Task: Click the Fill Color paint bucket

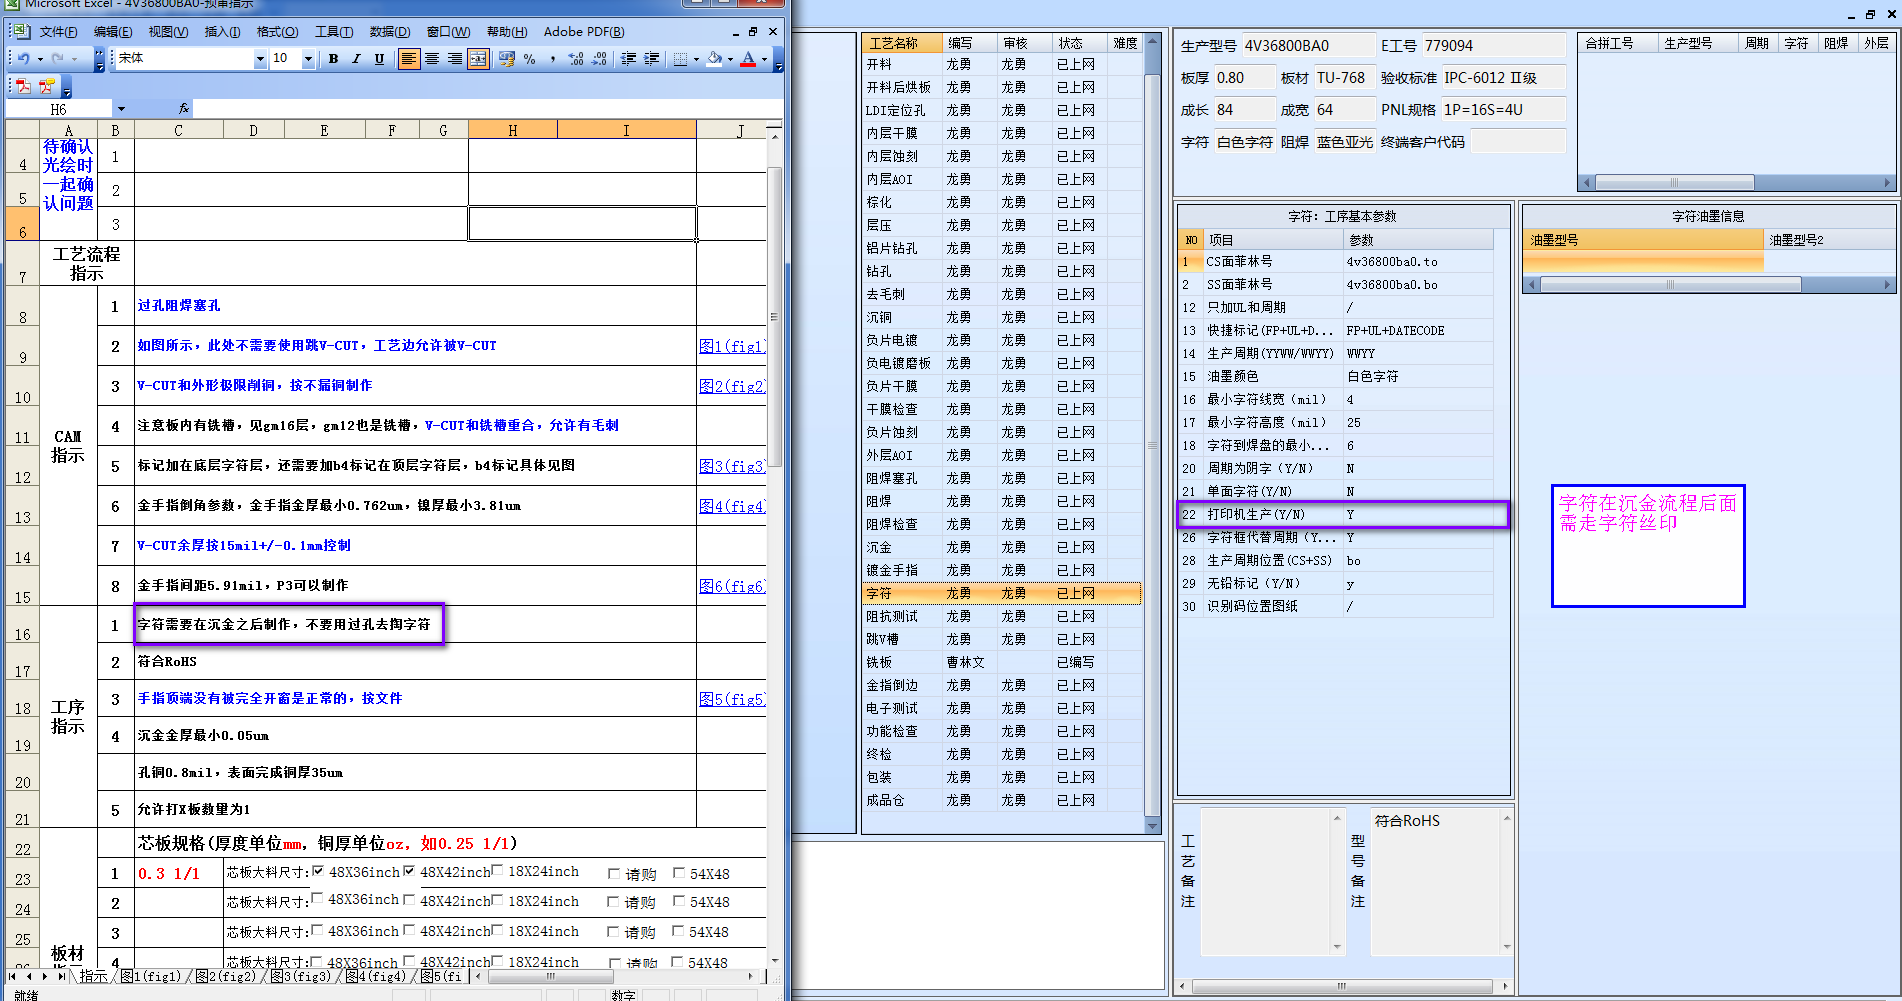Action: [x=714, y=59]
